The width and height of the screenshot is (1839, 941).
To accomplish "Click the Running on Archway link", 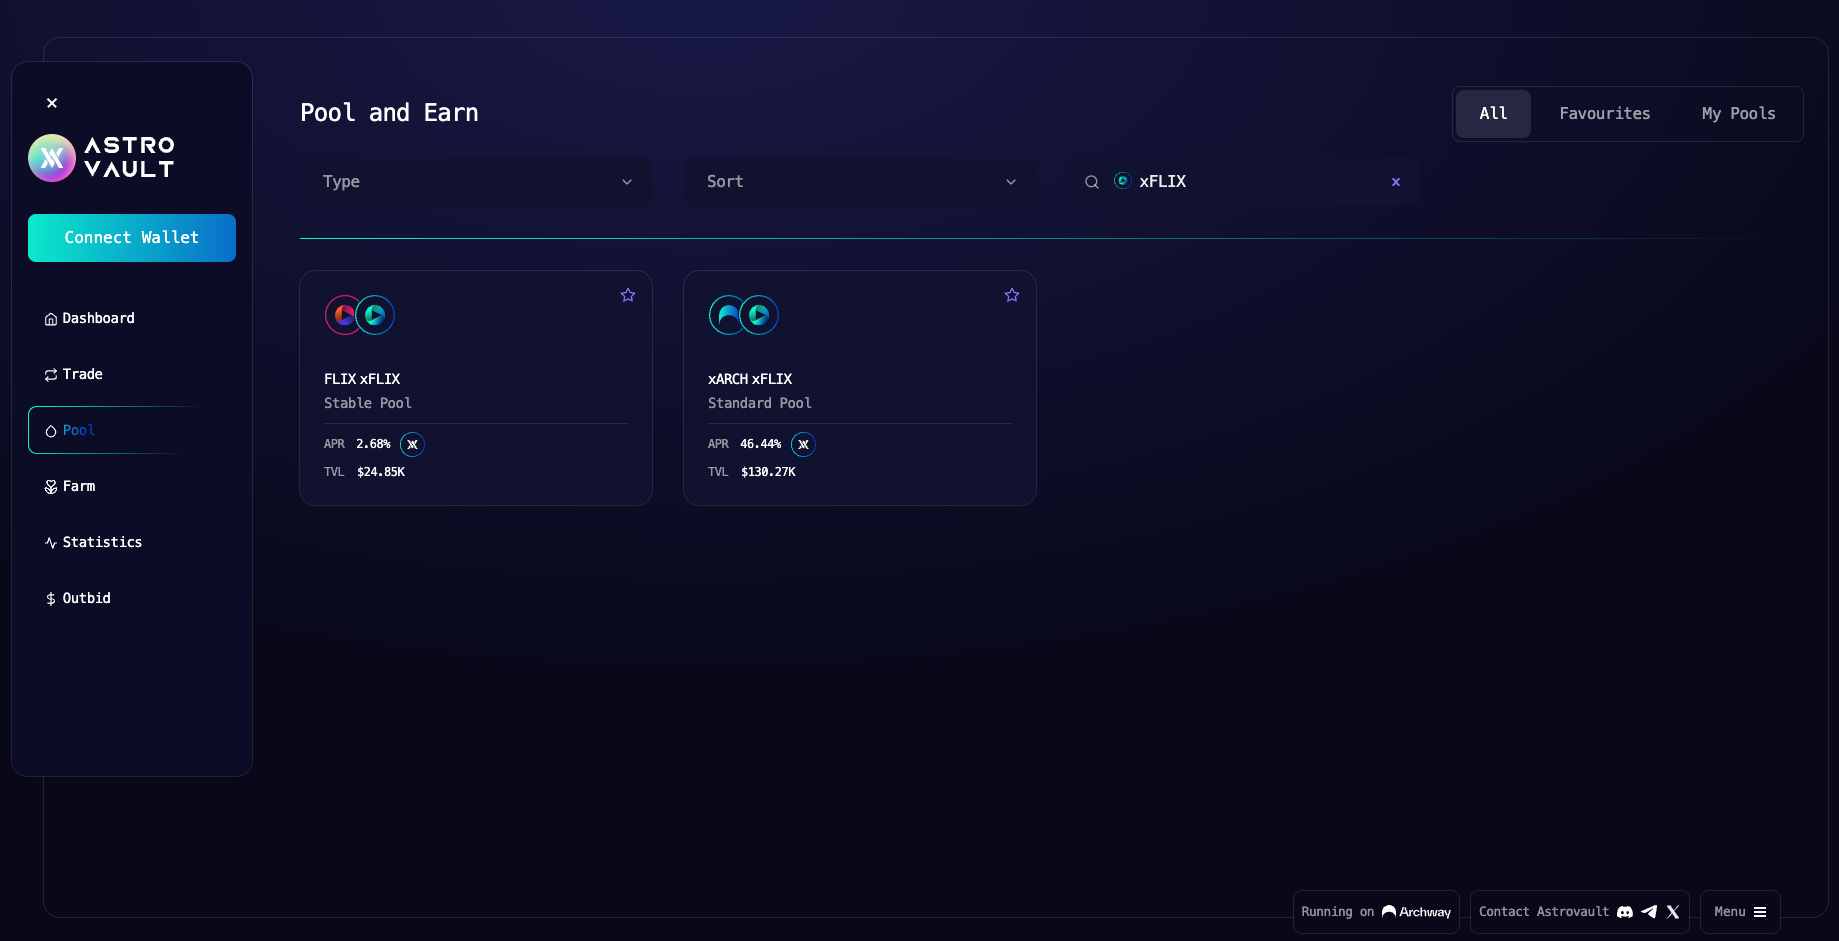I will (1376, 912).
